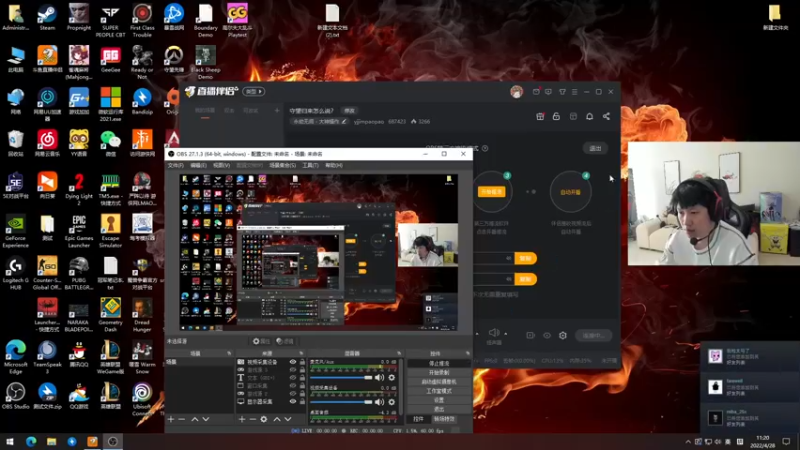Viewport: 800px width, 450px height.
Task: Move source down with arrow
Action: (x=288, y=419)
